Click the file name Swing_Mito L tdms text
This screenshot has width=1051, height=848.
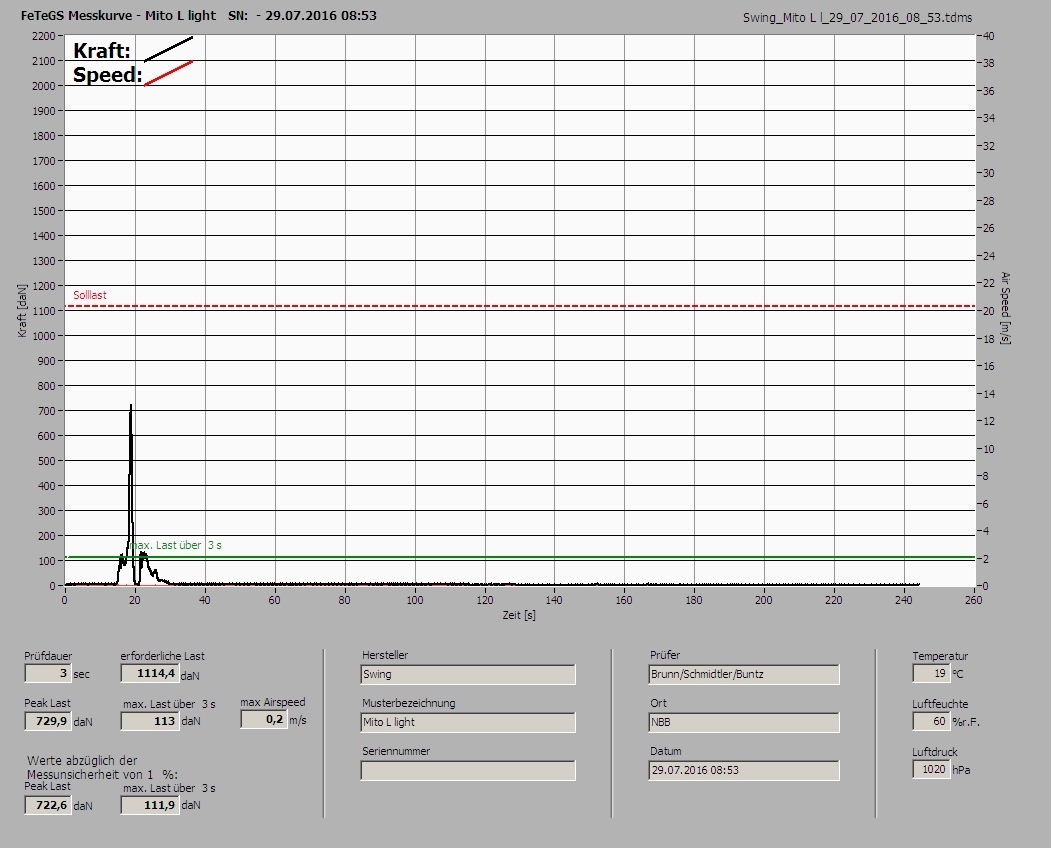857,17
